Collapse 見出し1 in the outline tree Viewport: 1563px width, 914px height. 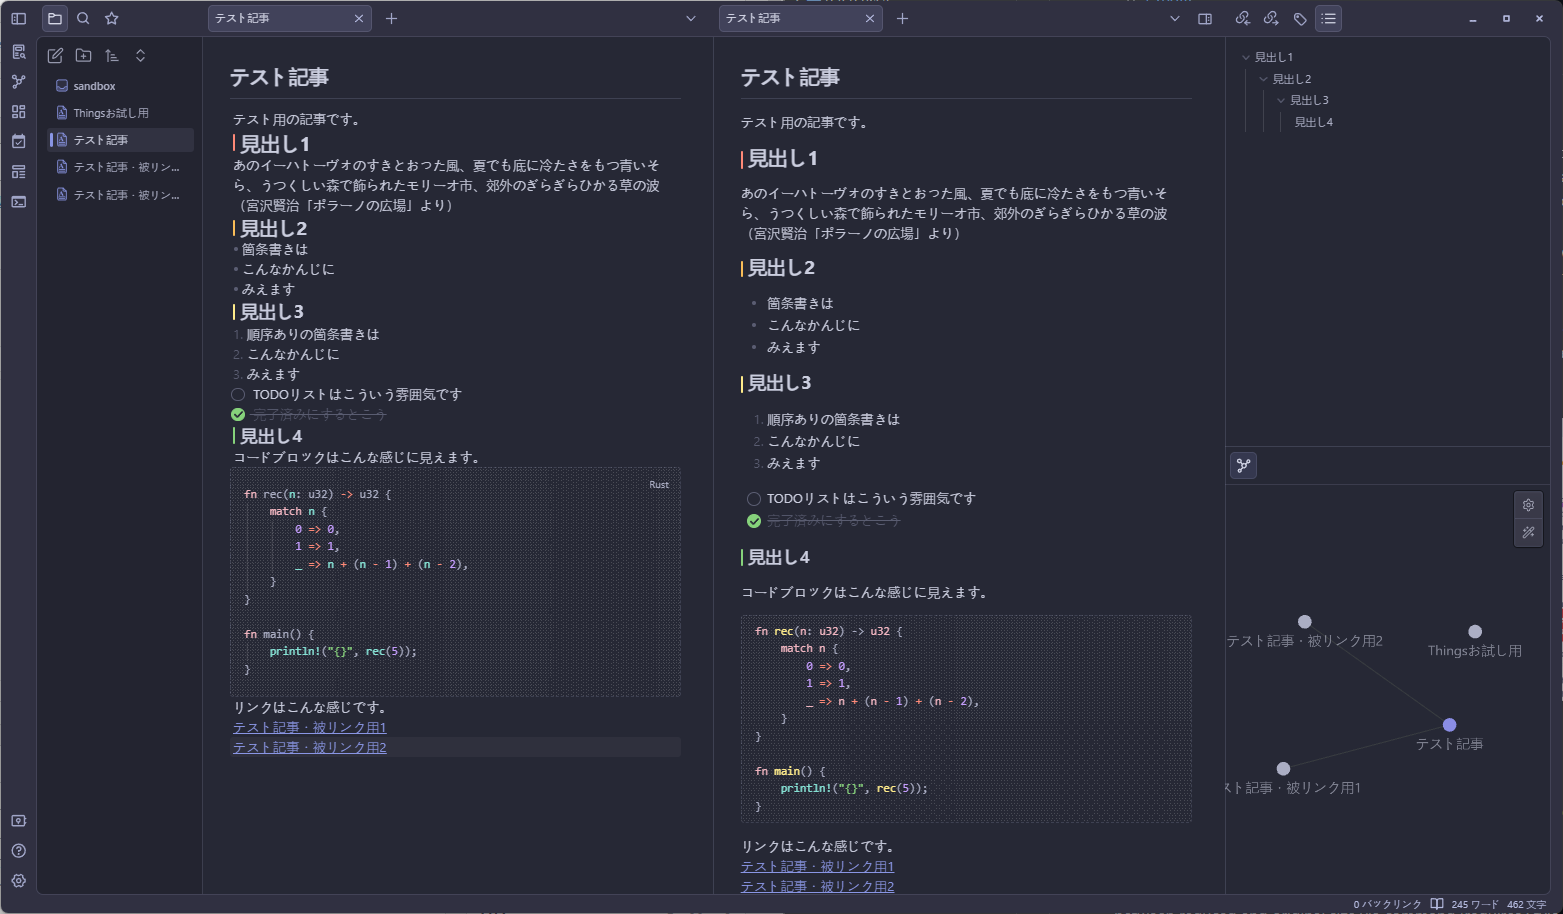point(1246,57)
